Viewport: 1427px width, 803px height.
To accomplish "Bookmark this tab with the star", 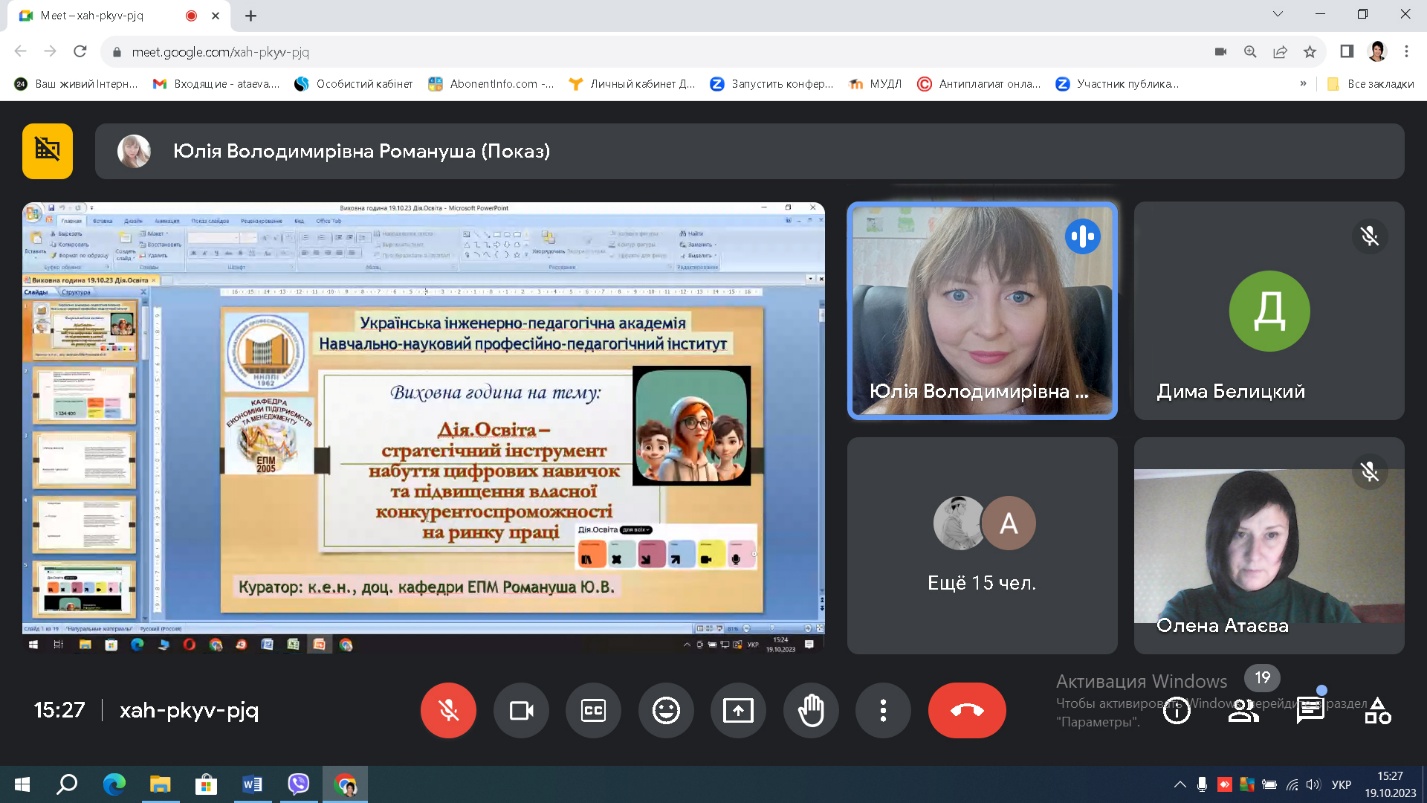I will [1310, 52].
